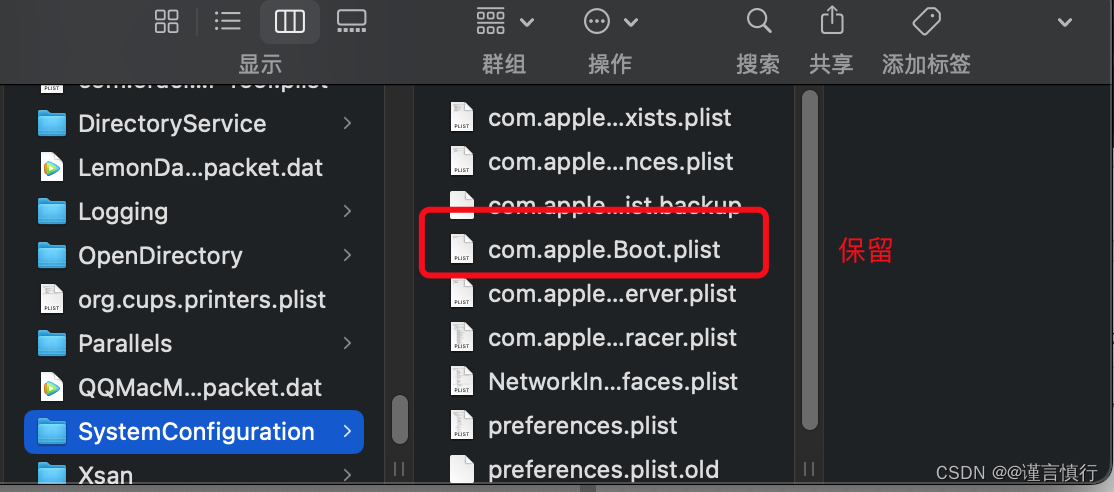Select com.apple…racer.plist file
Viewport: 1114px width, 492px height.
612,337
